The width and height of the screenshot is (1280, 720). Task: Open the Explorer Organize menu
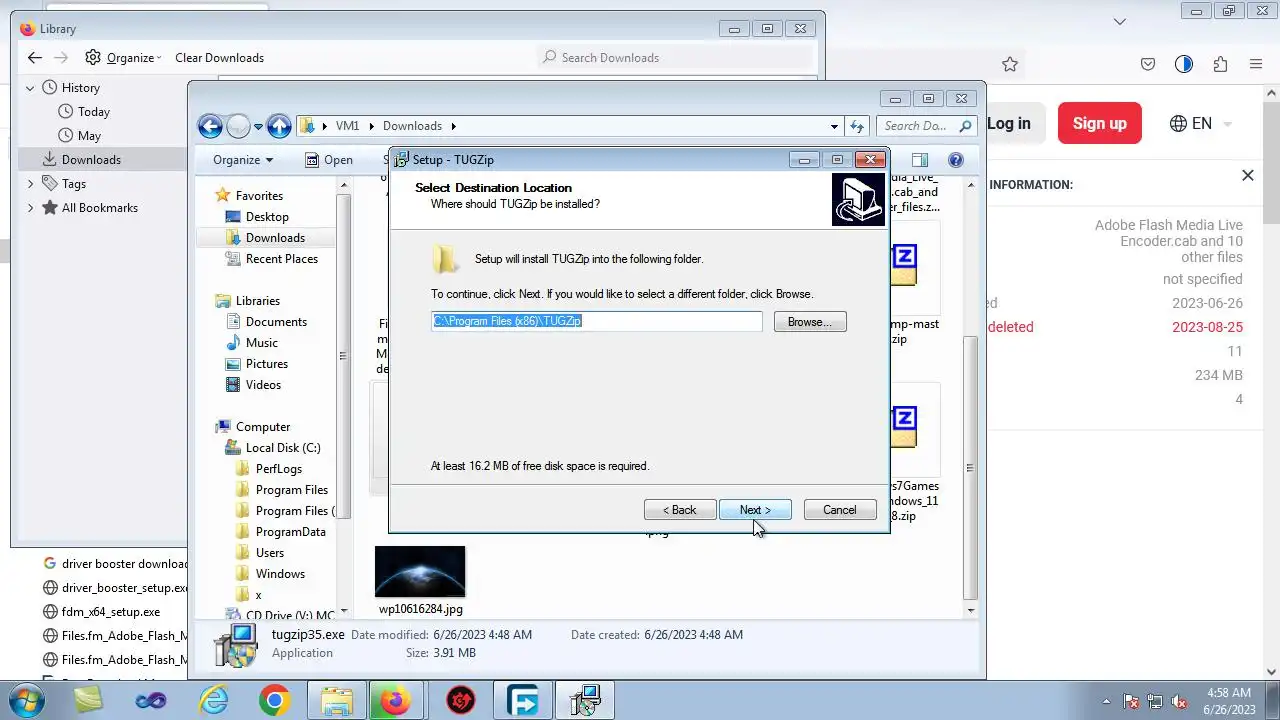click(243, 160)
